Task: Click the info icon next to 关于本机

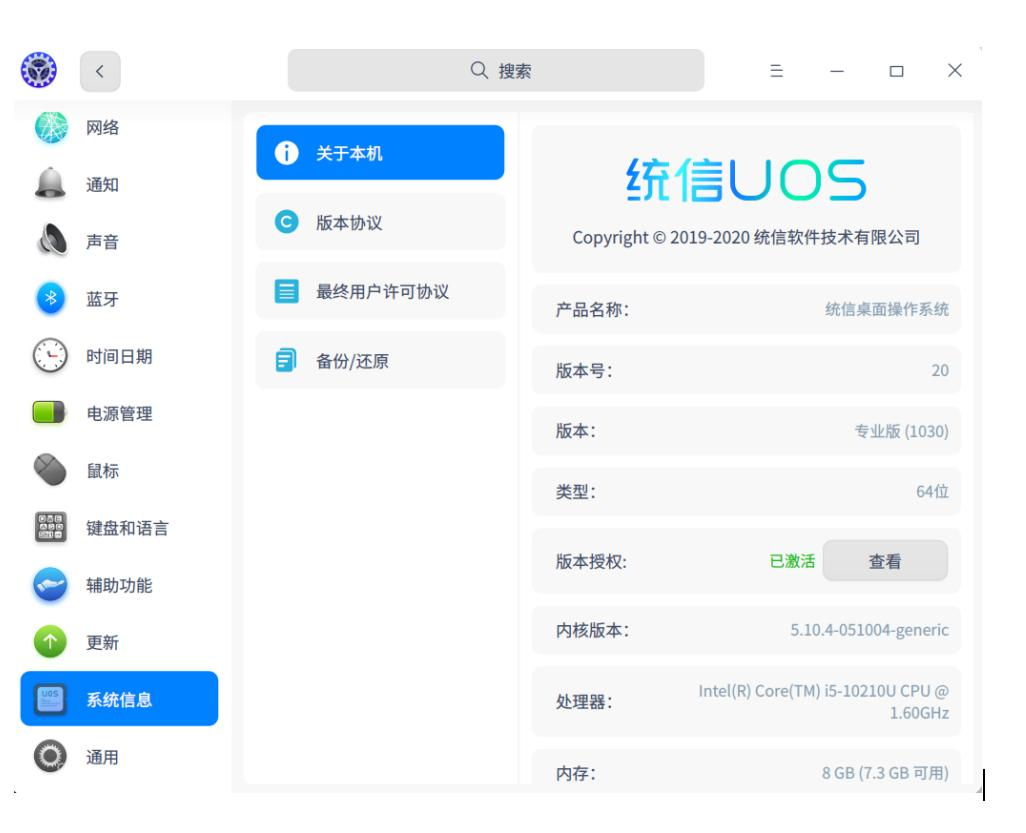Action: click(286, 152)
